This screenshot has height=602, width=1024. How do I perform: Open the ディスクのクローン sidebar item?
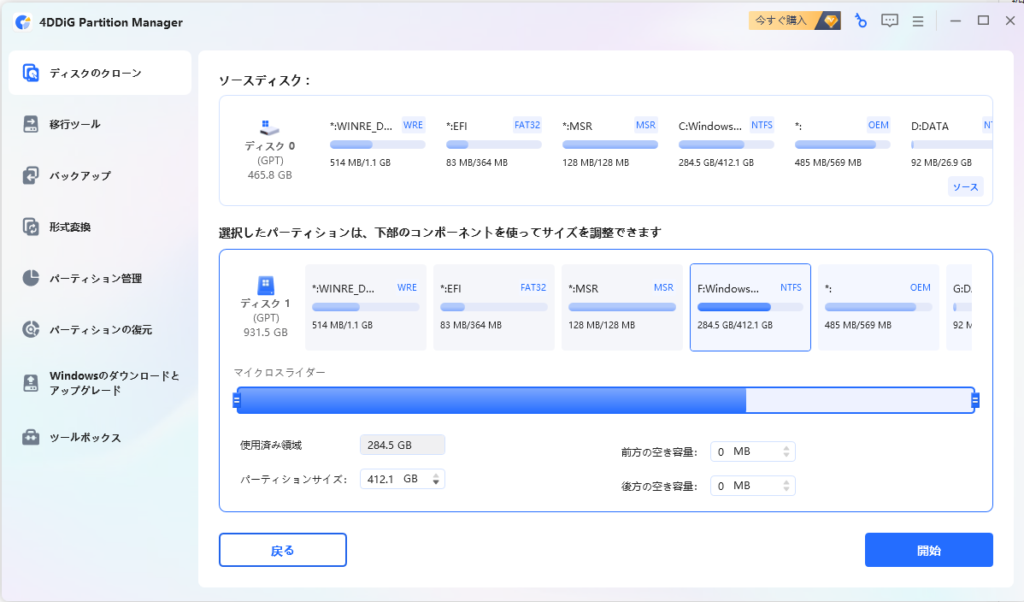point(100,73)
